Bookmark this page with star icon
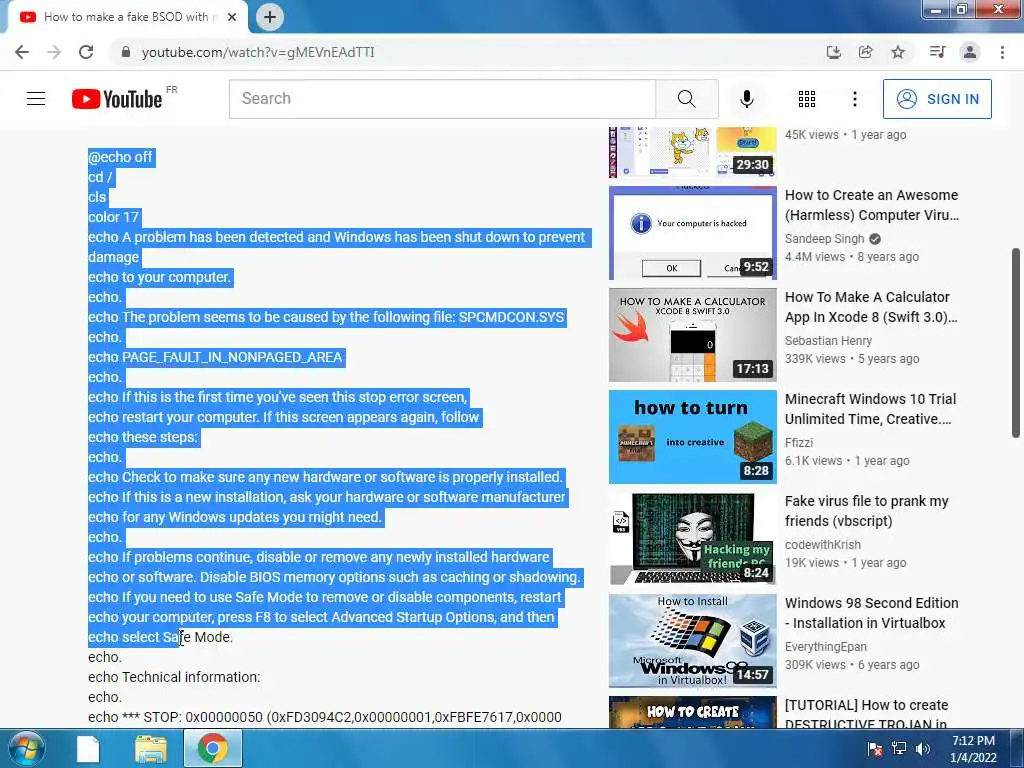Viewport: 1024px width, 768px height. click(x=898, y=52)
